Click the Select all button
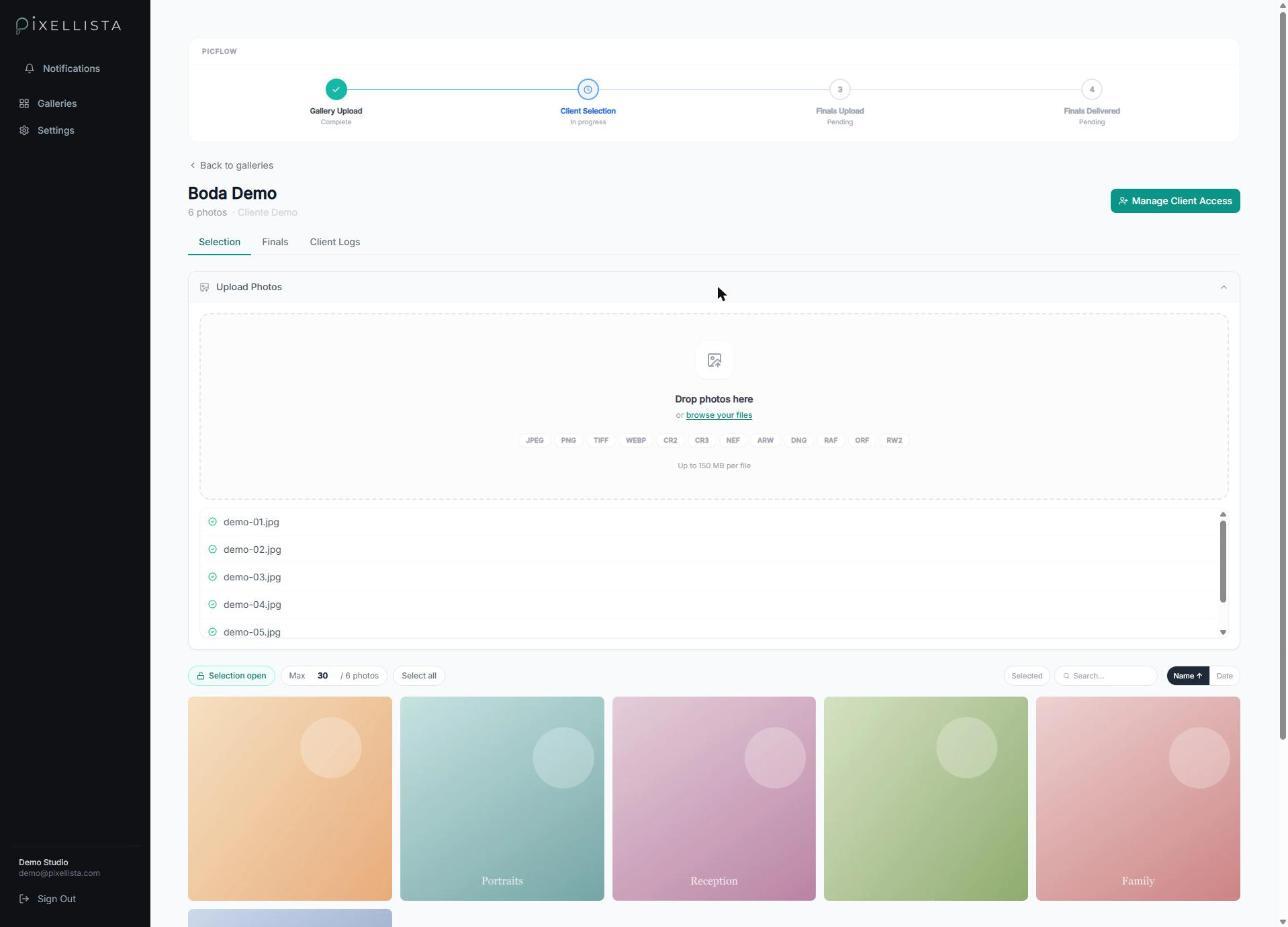 (x=419, y=676)
